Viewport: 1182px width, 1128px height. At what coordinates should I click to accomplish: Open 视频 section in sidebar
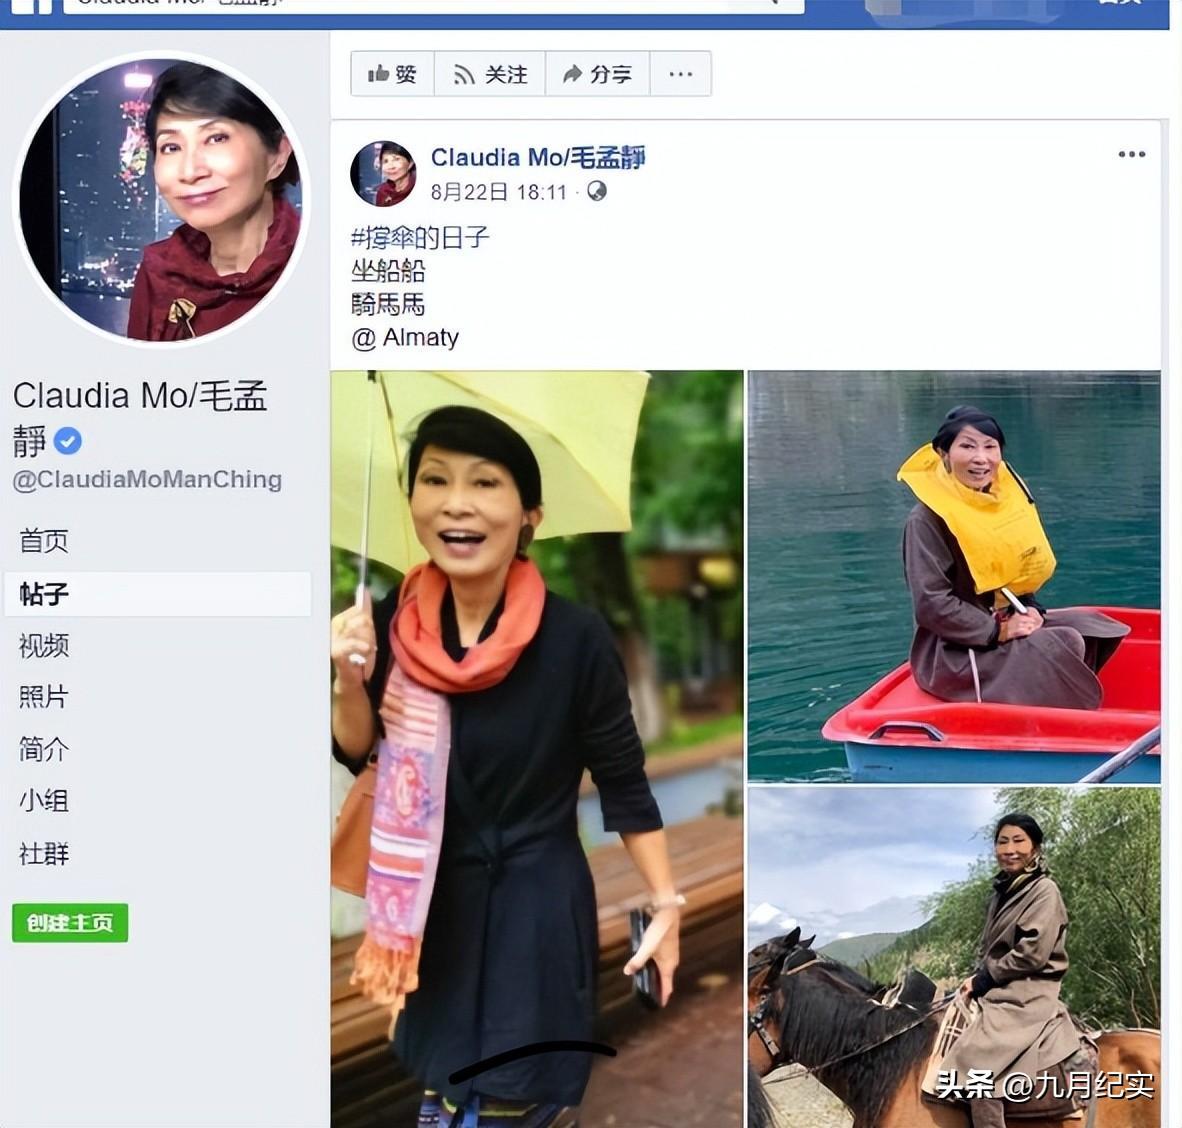pyautogui.click(x=44, y=646)
